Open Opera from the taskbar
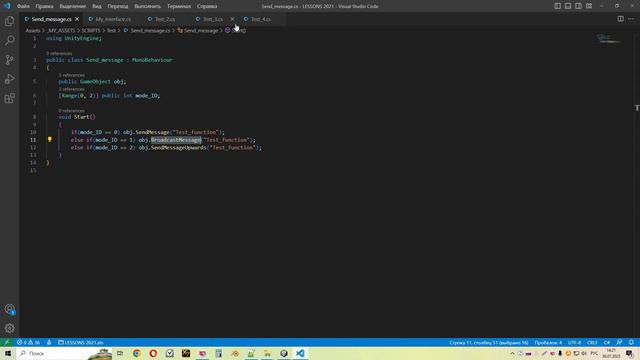The width and height of the screenshot is (640, 360). click(x=153, y=353)
